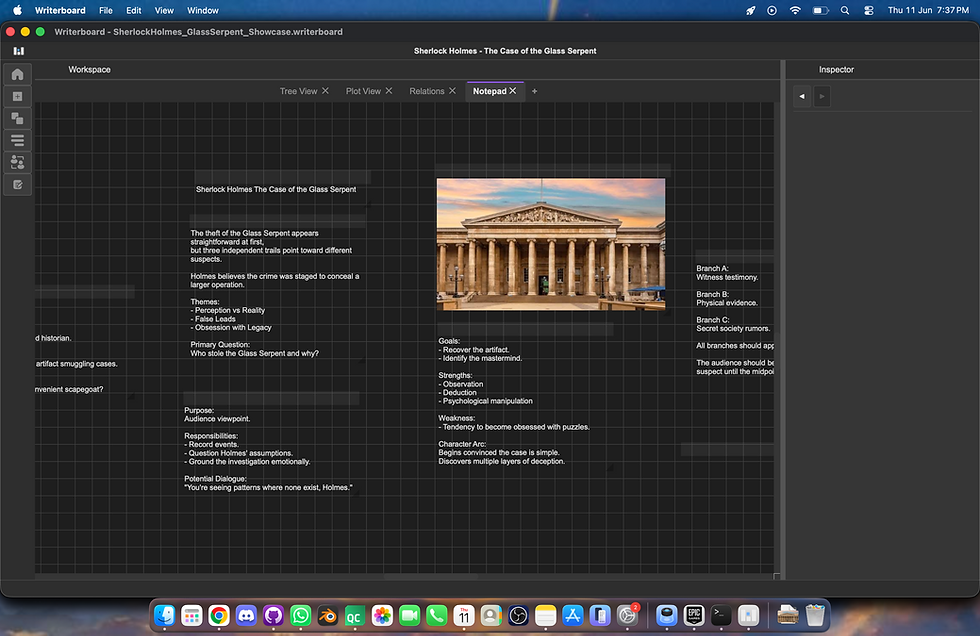
Task: Select the note title 'Sherlock Holmes The Case of the Glass Serpent'
Action: (x=276, y=189)
